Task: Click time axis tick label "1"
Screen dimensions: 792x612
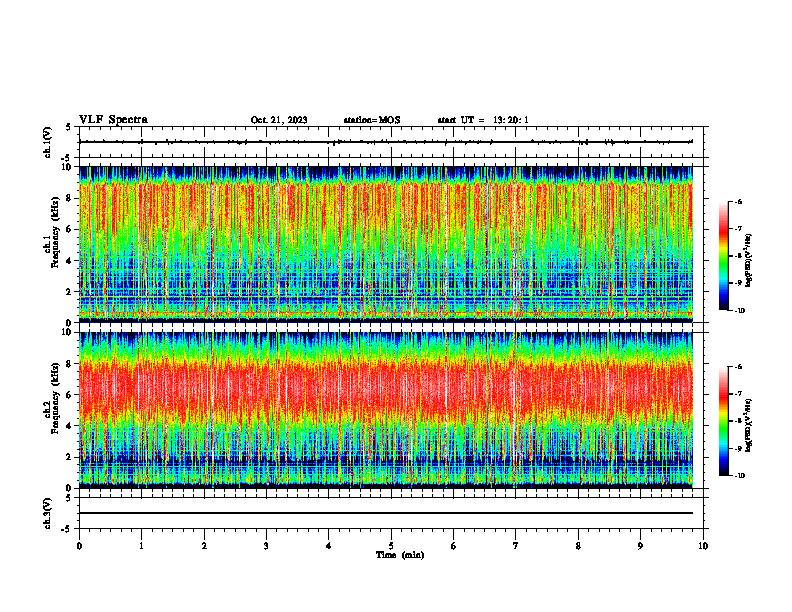Action: pyautogui.click(x=141, y=546)
